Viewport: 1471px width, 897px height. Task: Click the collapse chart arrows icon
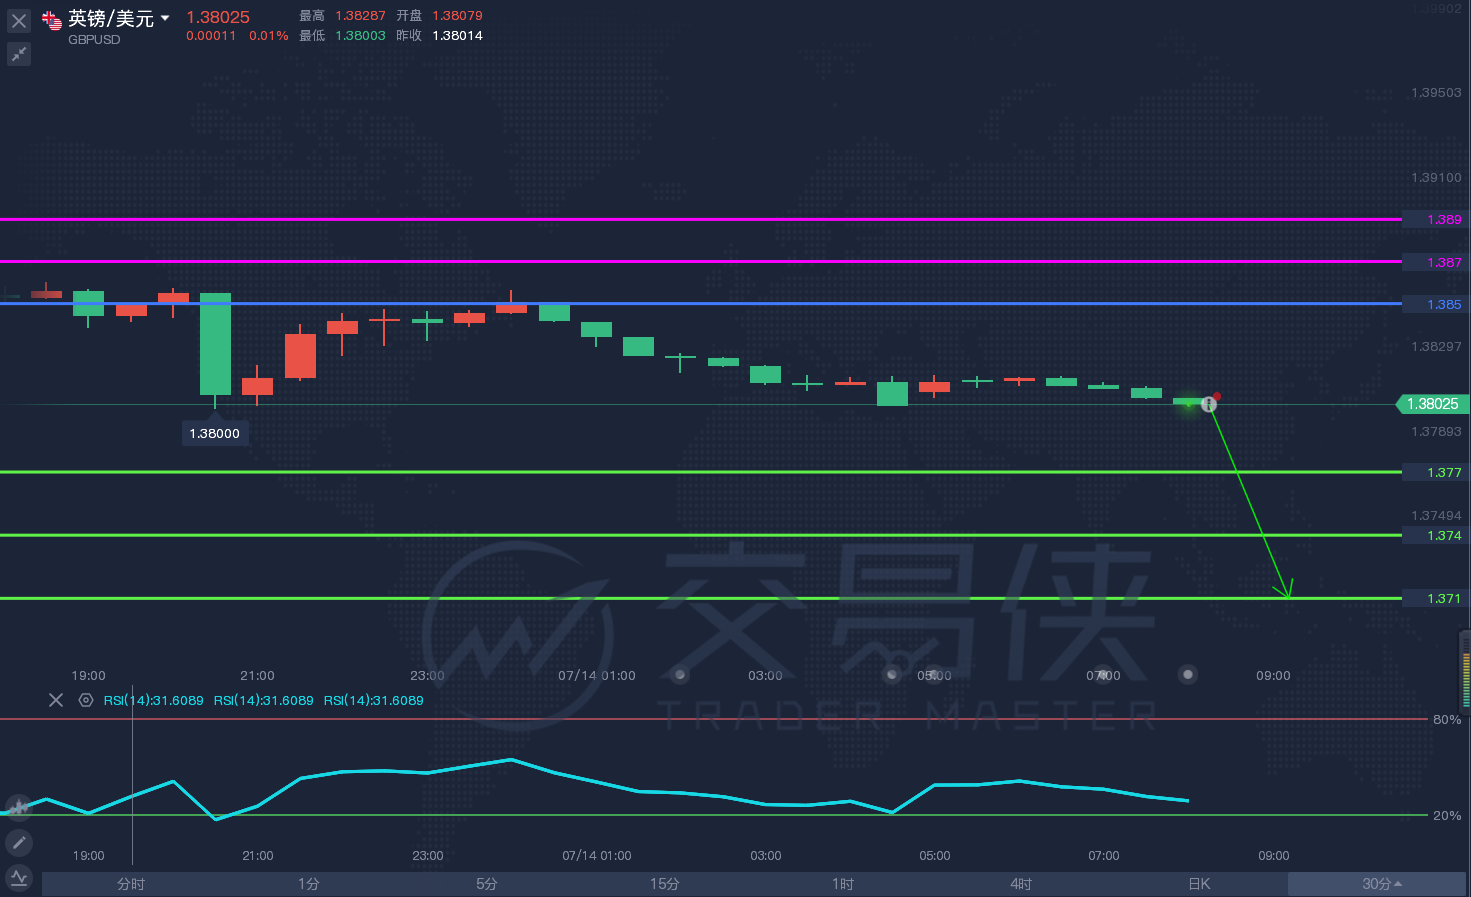point(19,54)
